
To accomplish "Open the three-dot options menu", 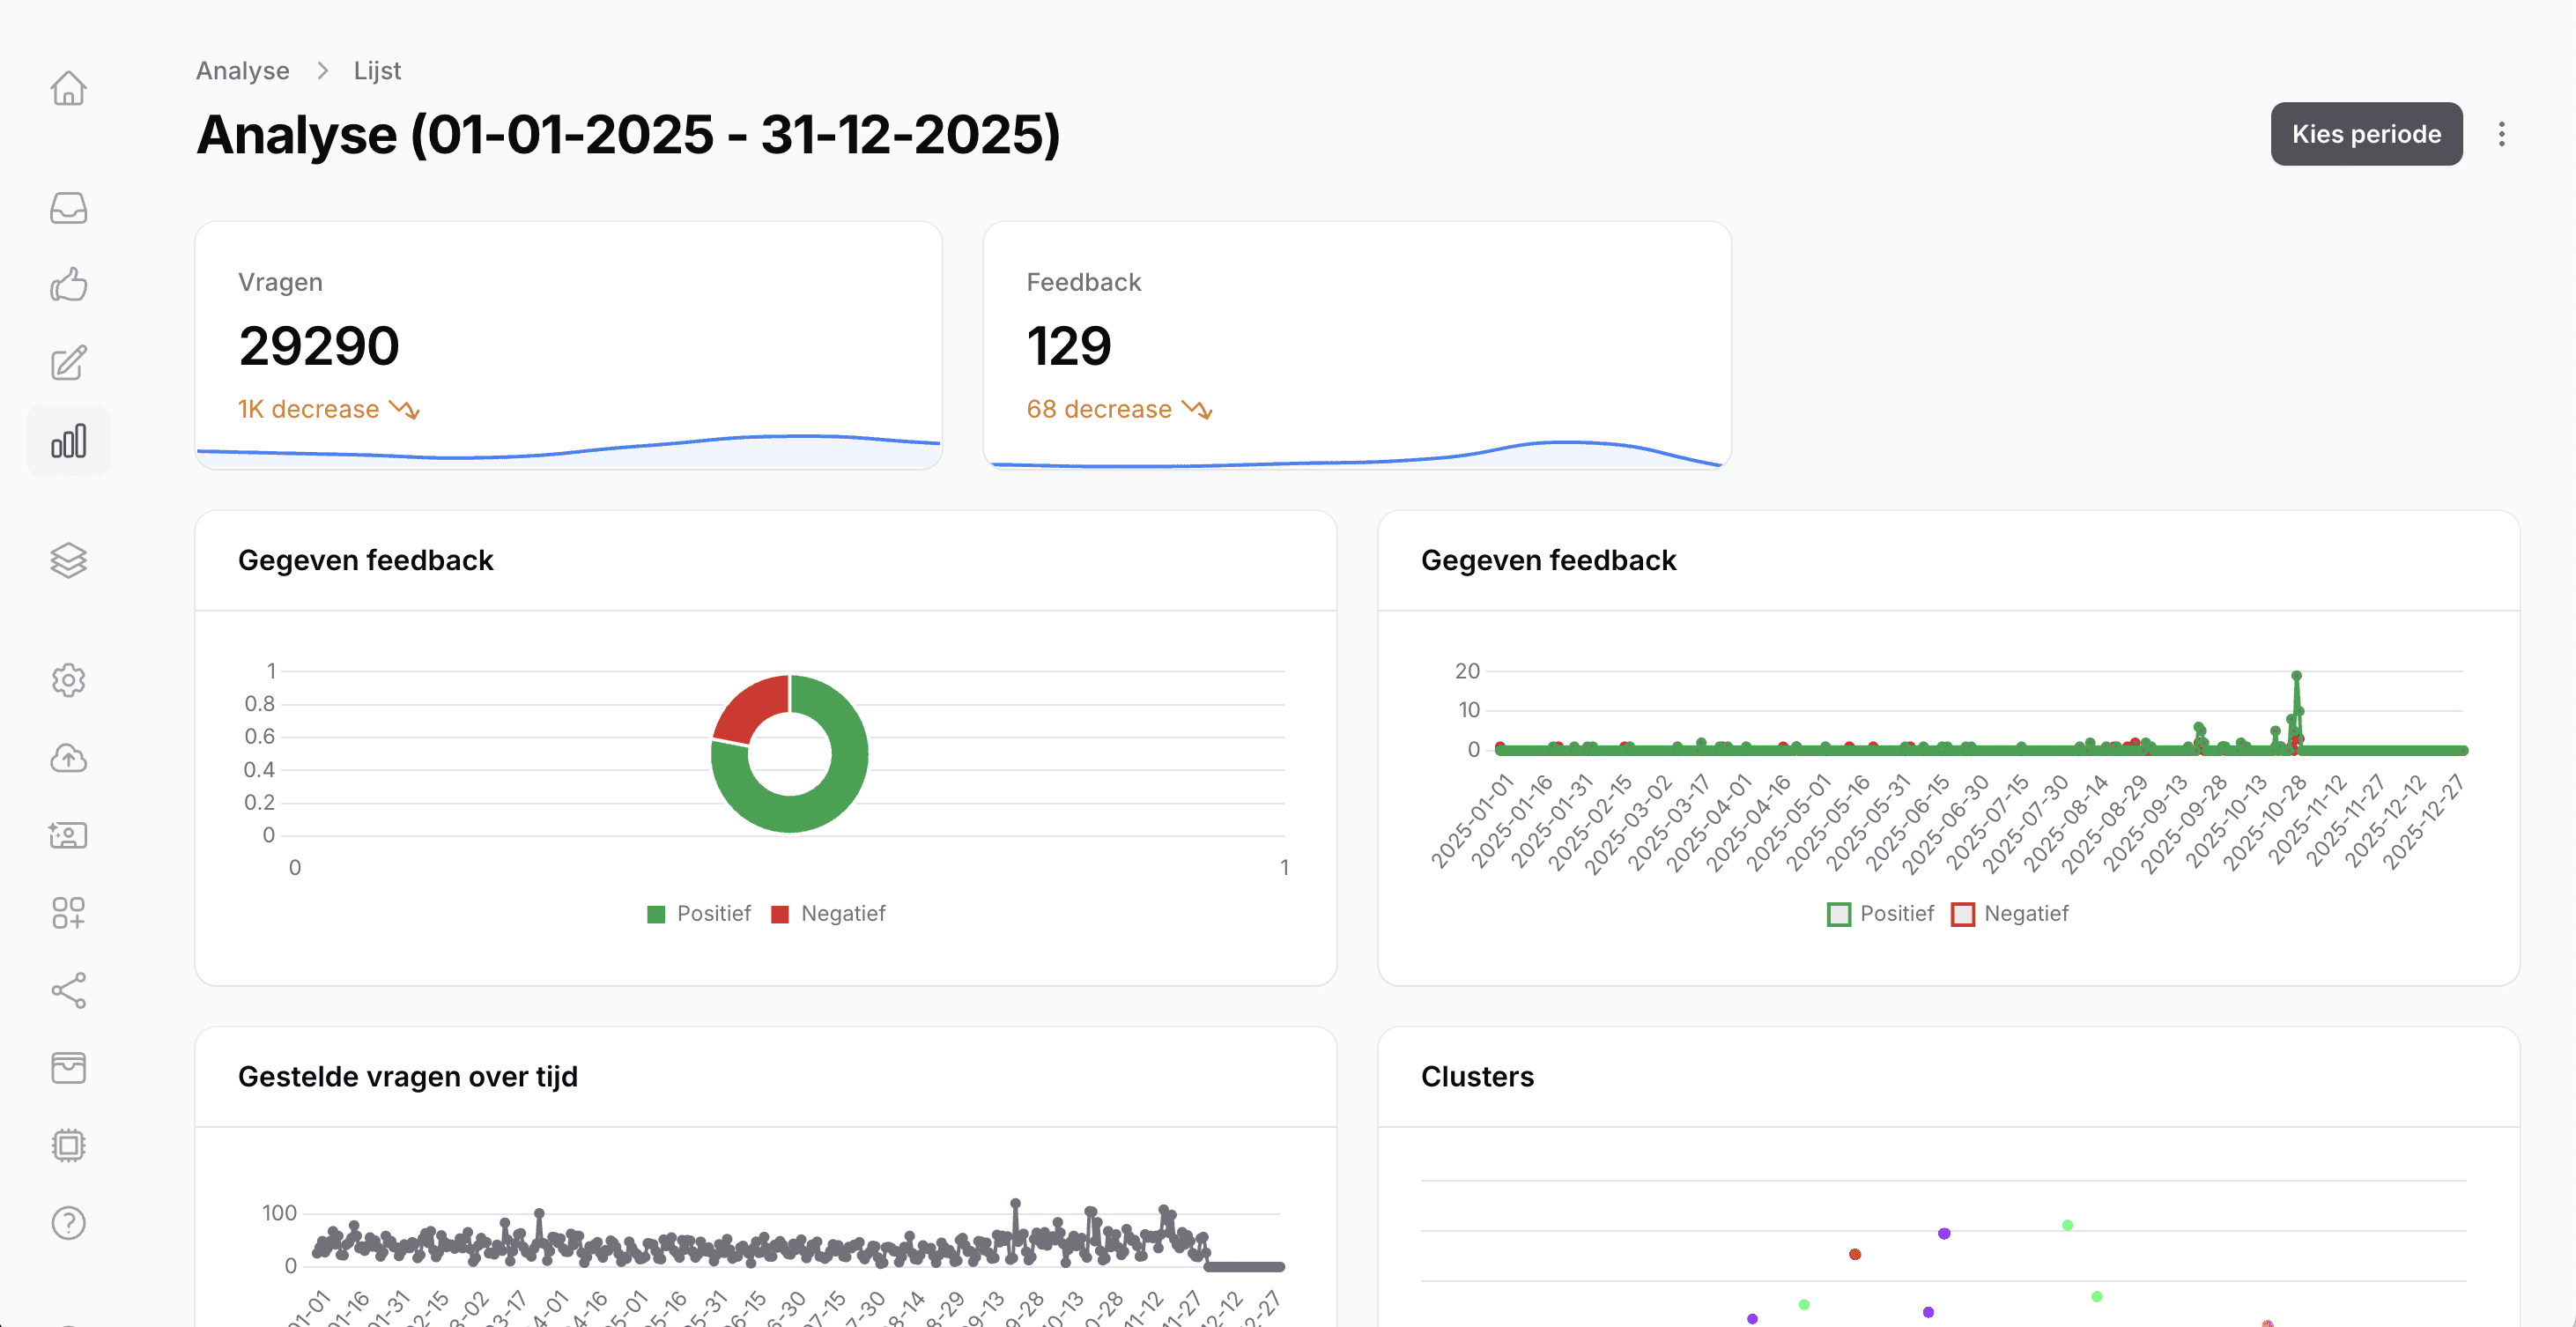I will pyautogui.click(x=2501, y=134).
